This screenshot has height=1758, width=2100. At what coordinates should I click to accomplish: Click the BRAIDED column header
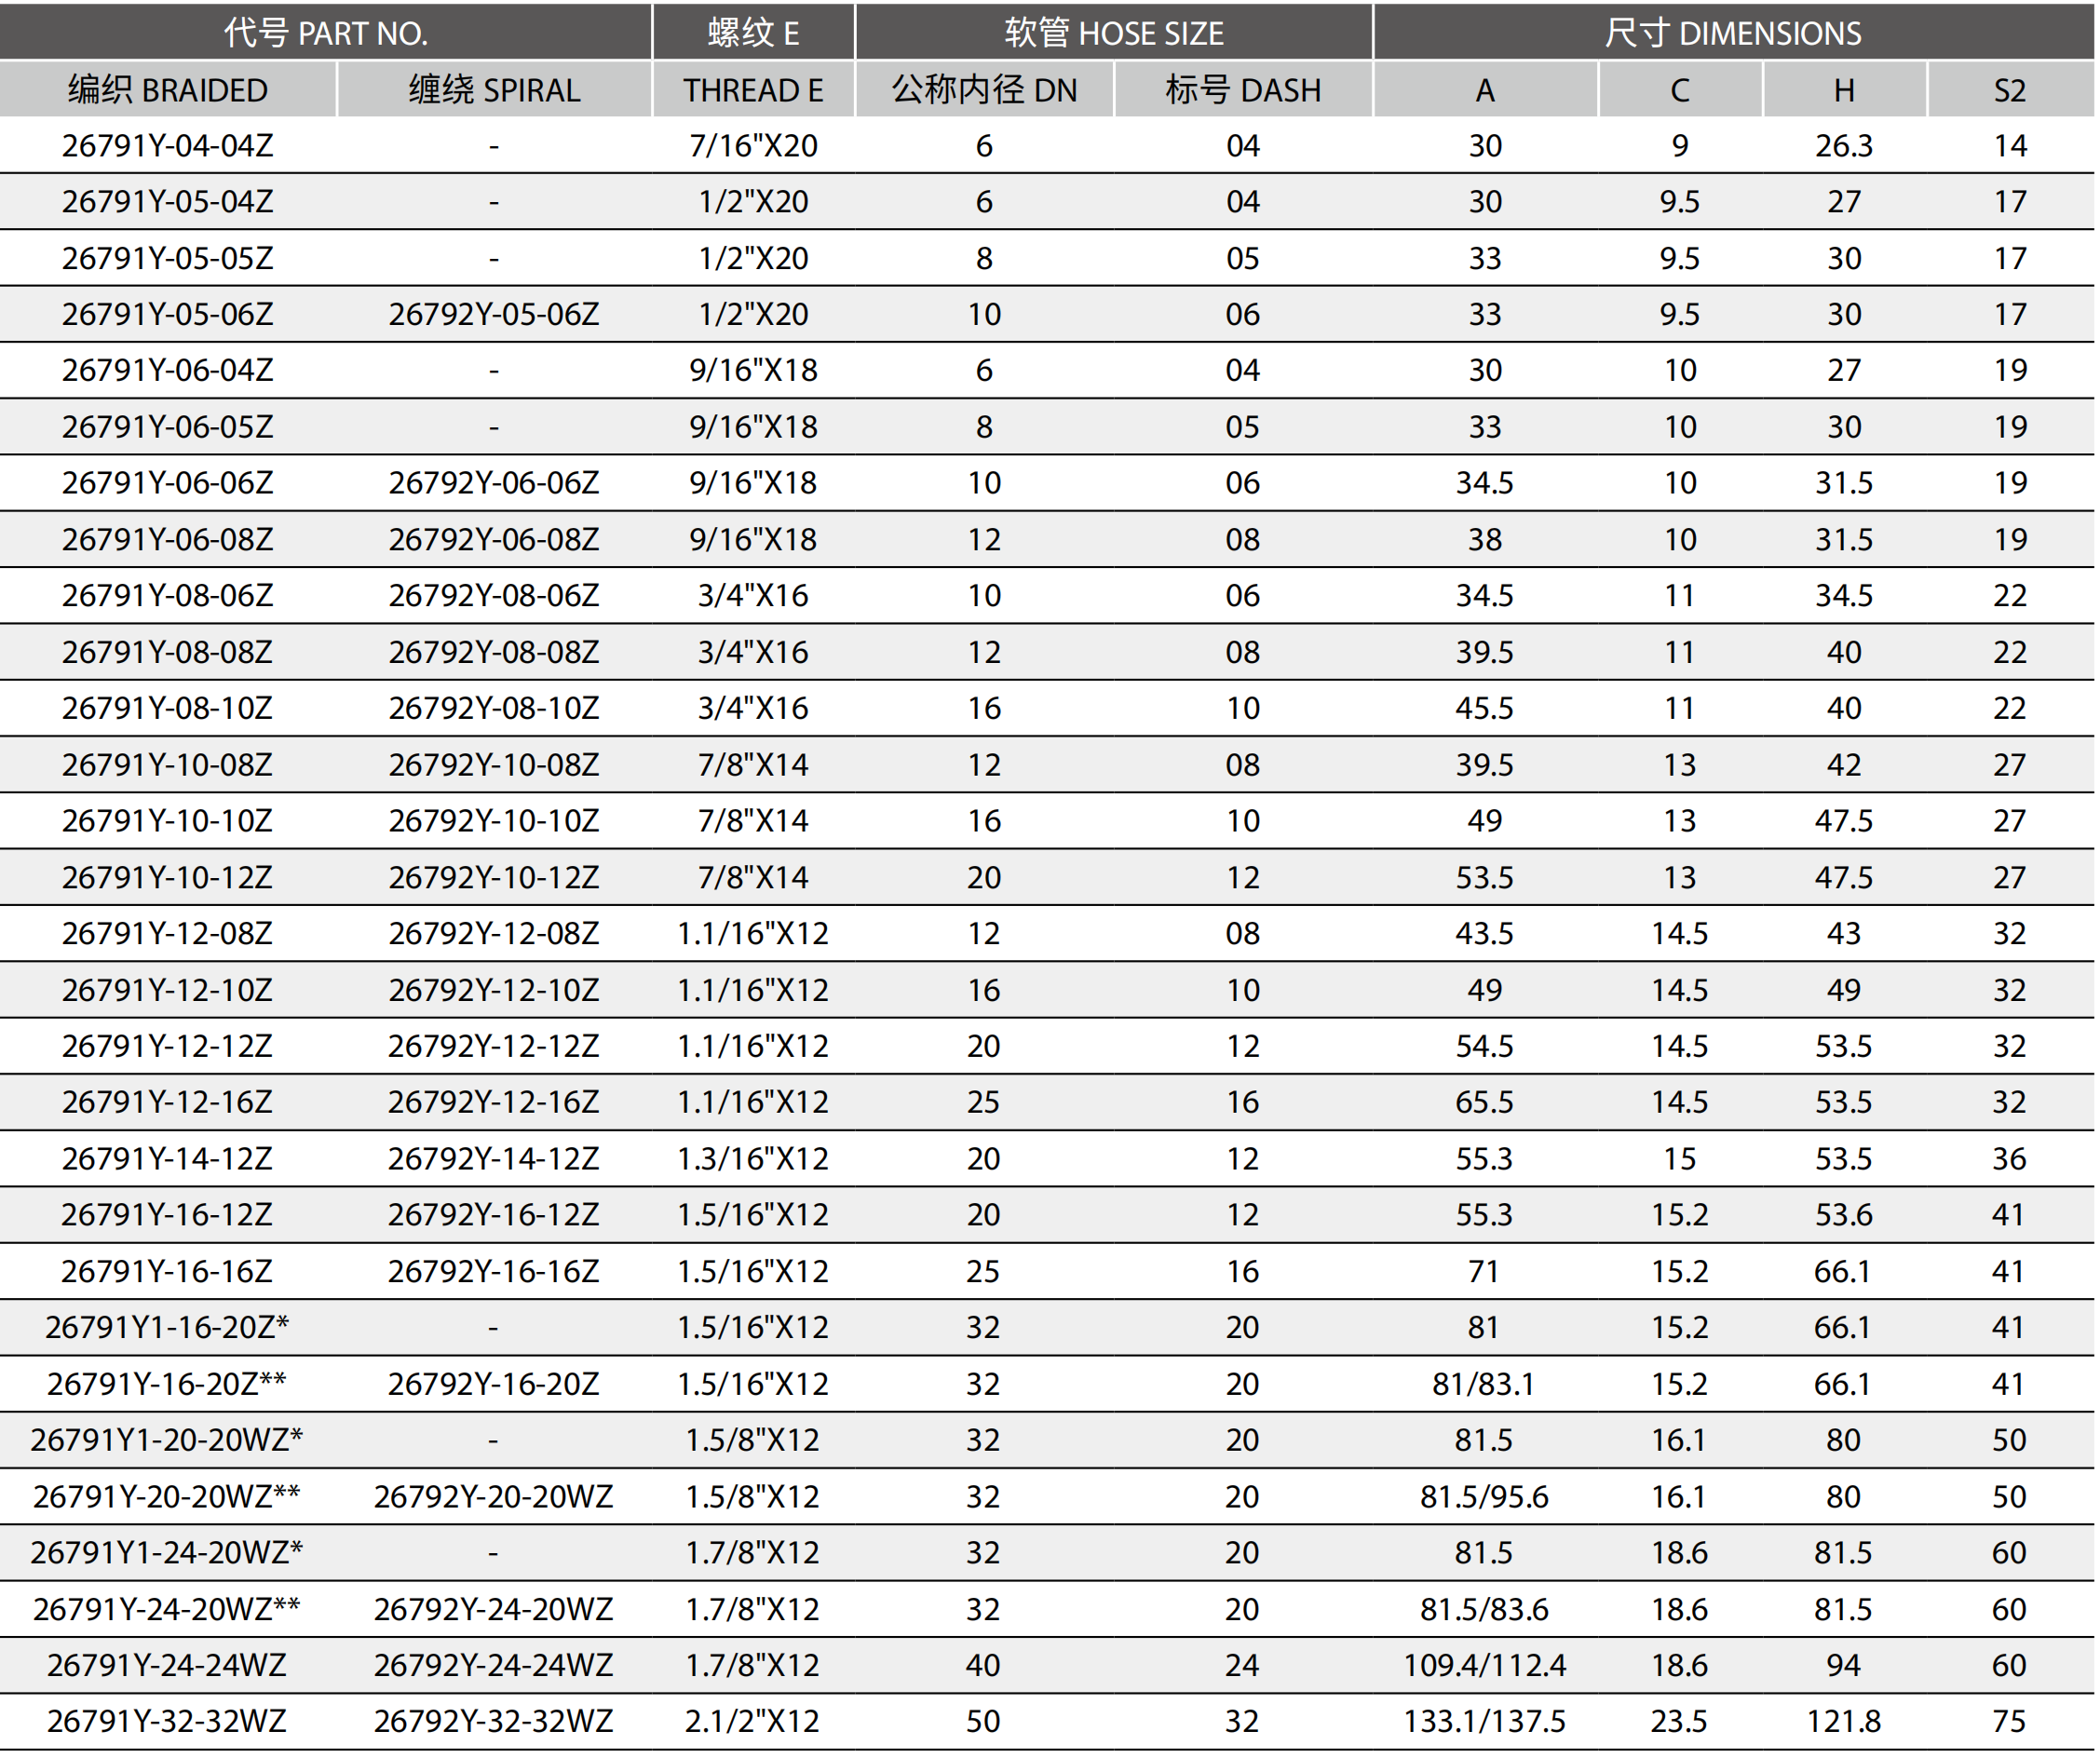pyautogui.click(x=168, y=90)
